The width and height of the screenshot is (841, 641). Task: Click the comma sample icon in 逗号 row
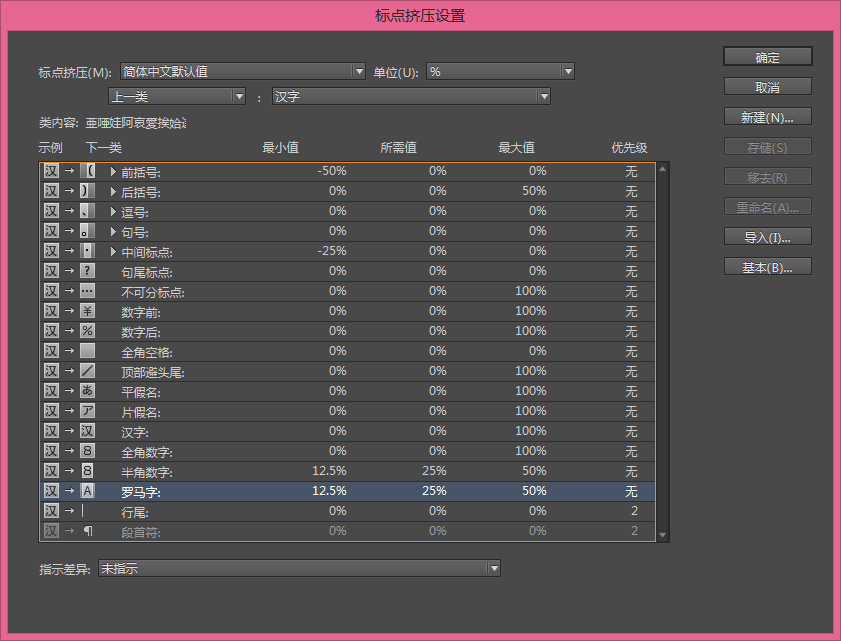pyautogui.click(x=87, y=211)
